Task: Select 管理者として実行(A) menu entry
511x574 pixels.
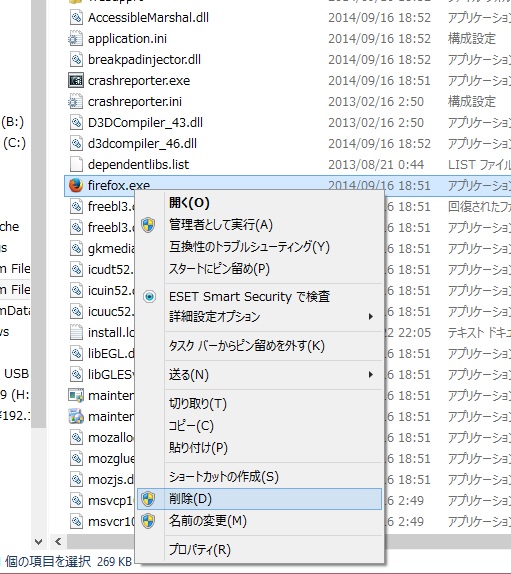Action: point(260,225)
